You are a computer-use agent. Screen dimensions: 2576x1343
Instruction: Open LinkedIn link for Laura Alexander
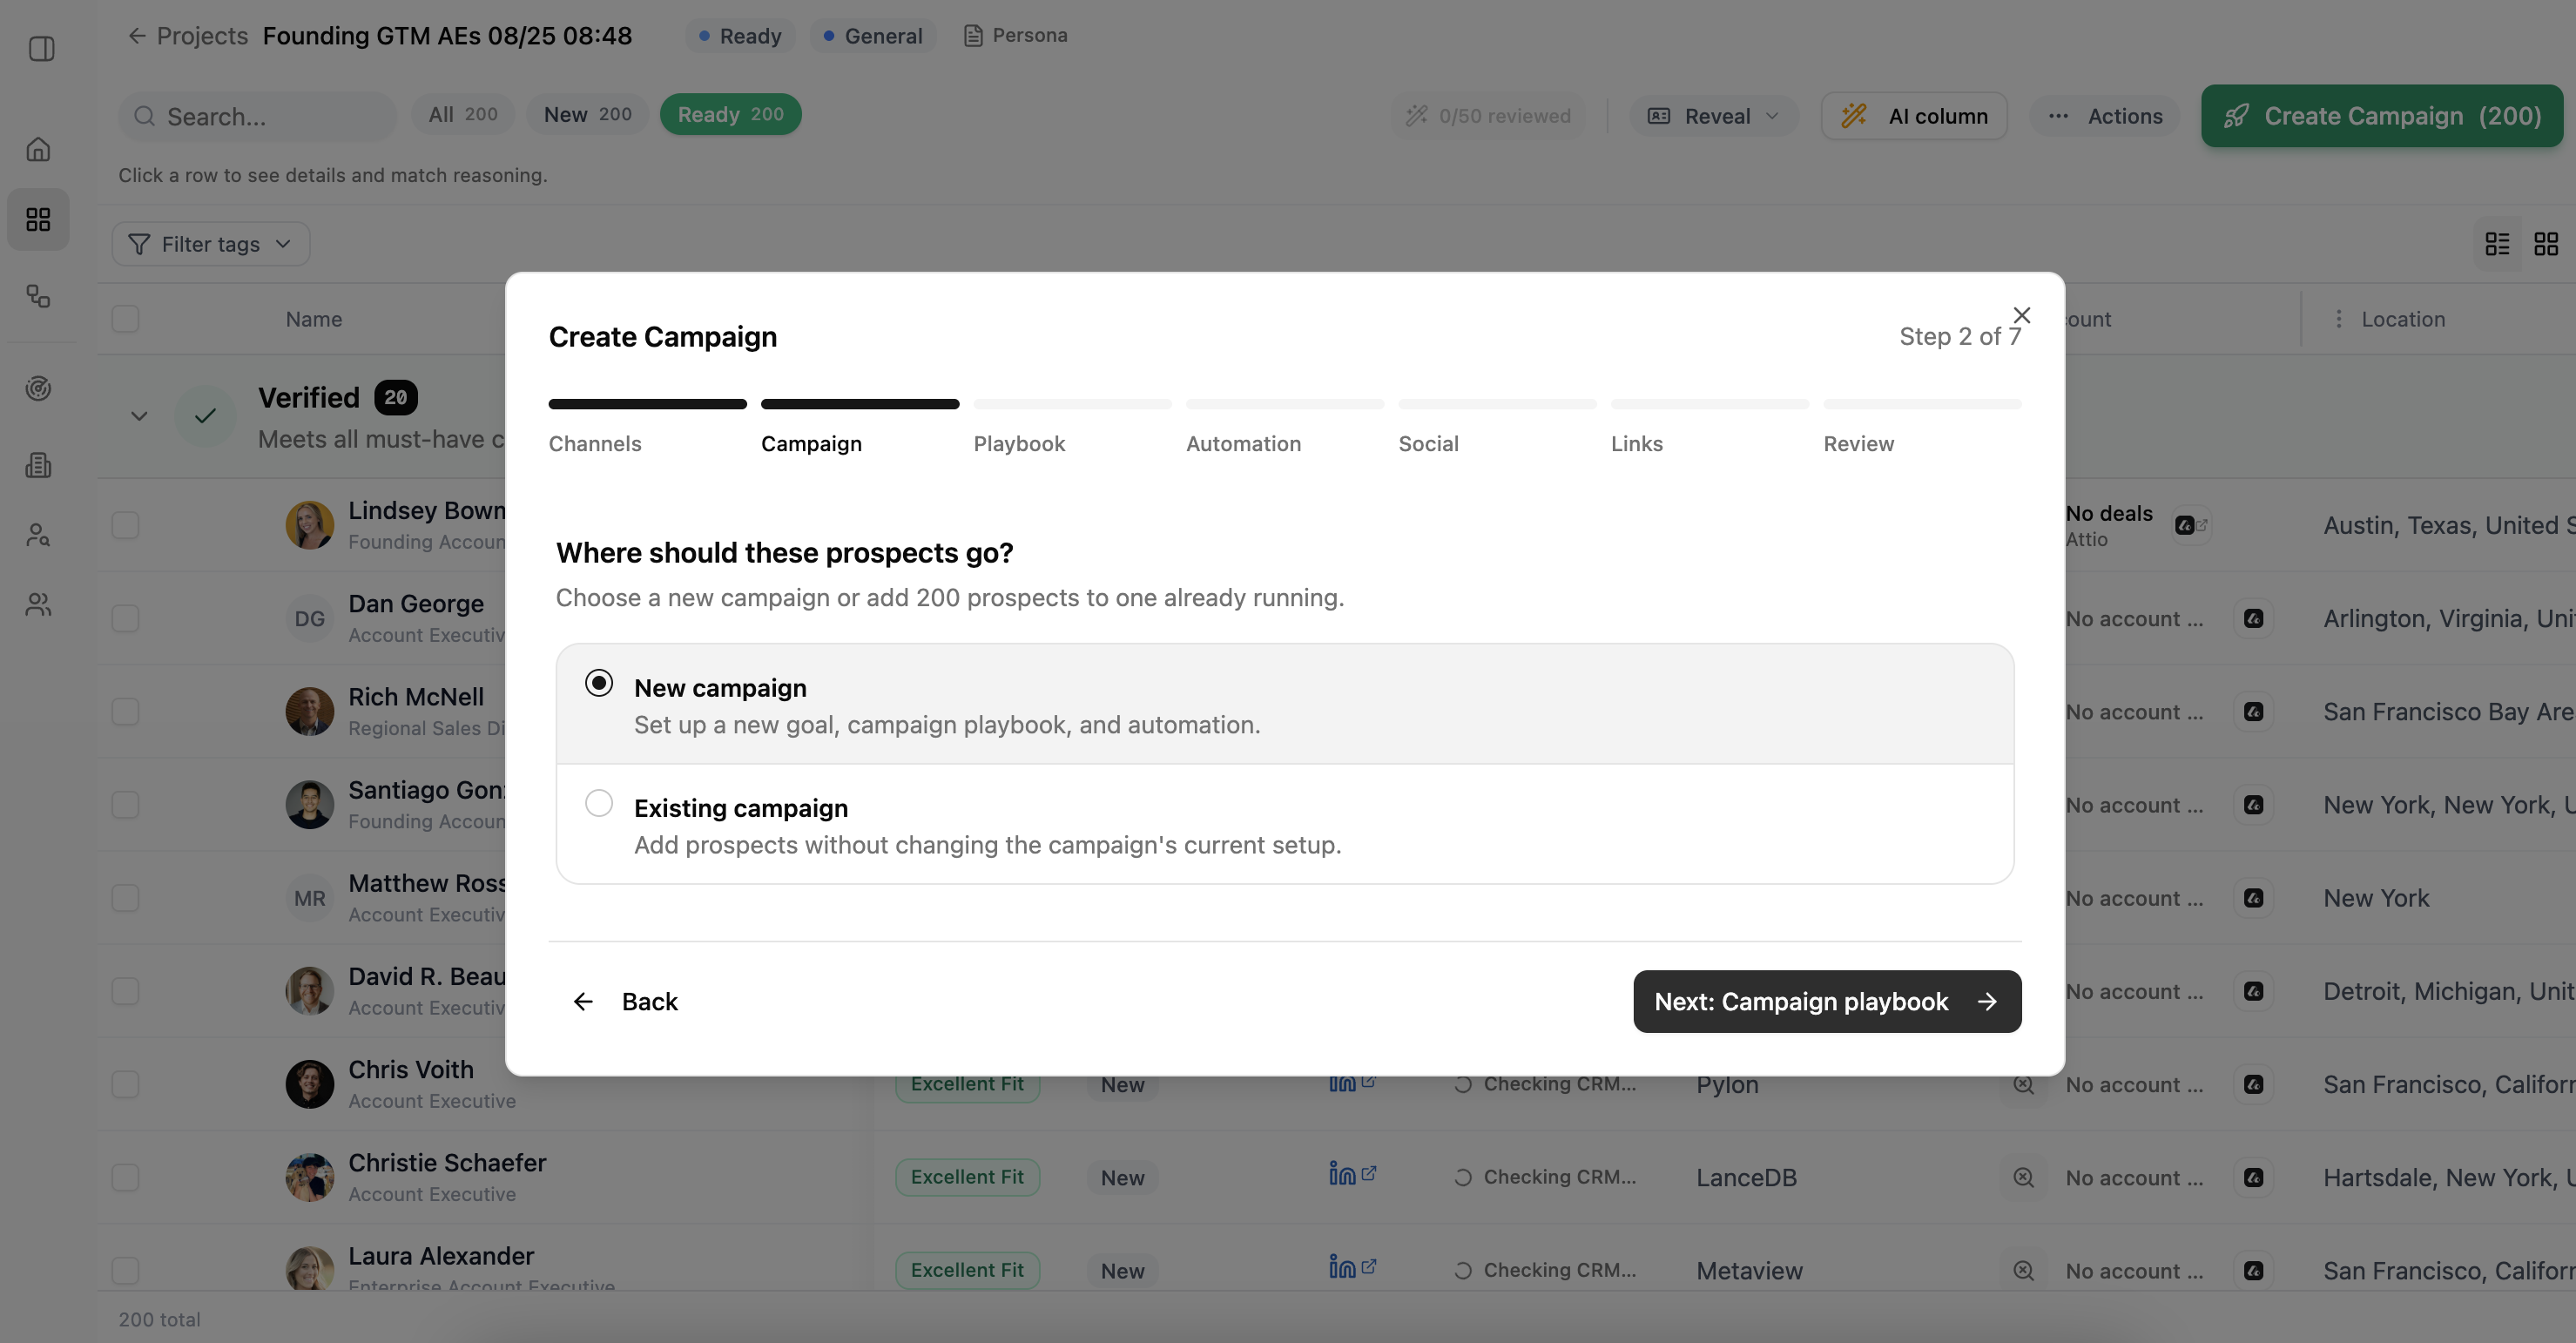click(x=1352, y=1267)
